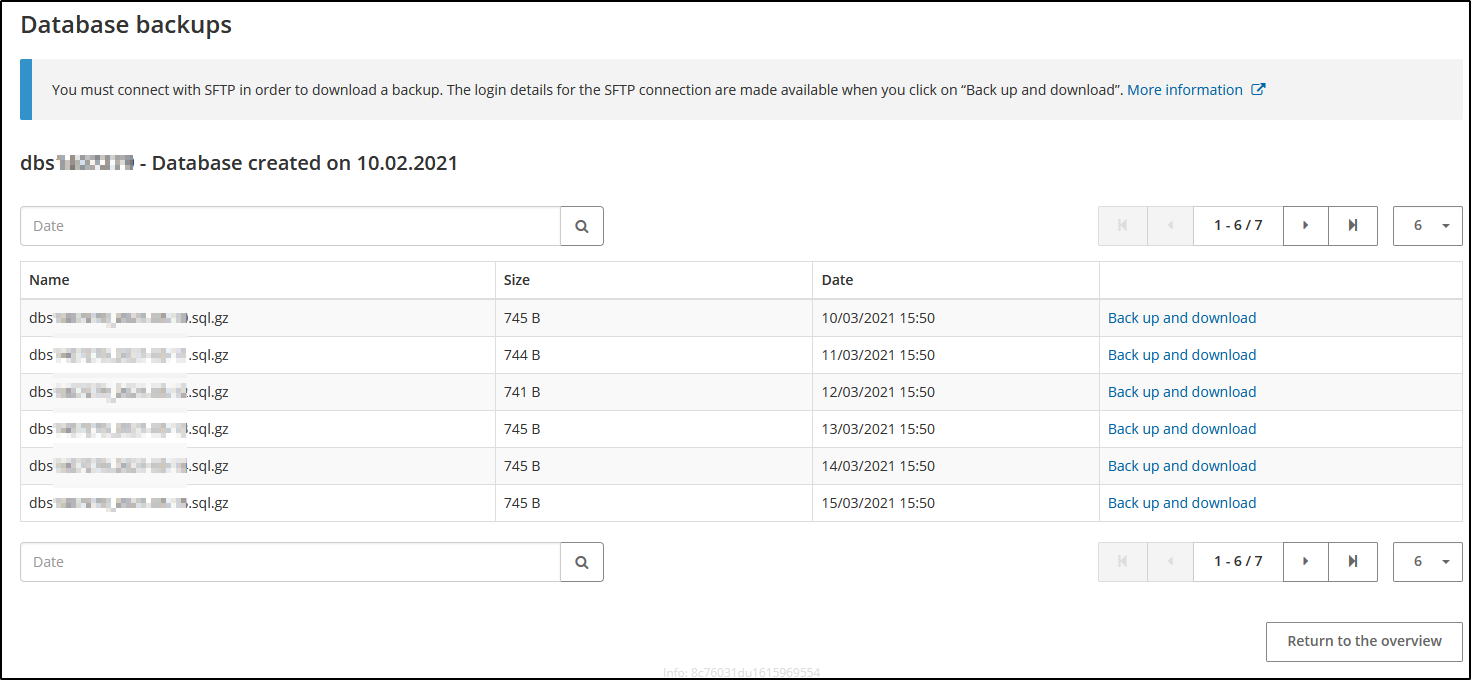
Task: Open top rows-per-page dropdown showing 6
Action: (x=1427, y=226)
